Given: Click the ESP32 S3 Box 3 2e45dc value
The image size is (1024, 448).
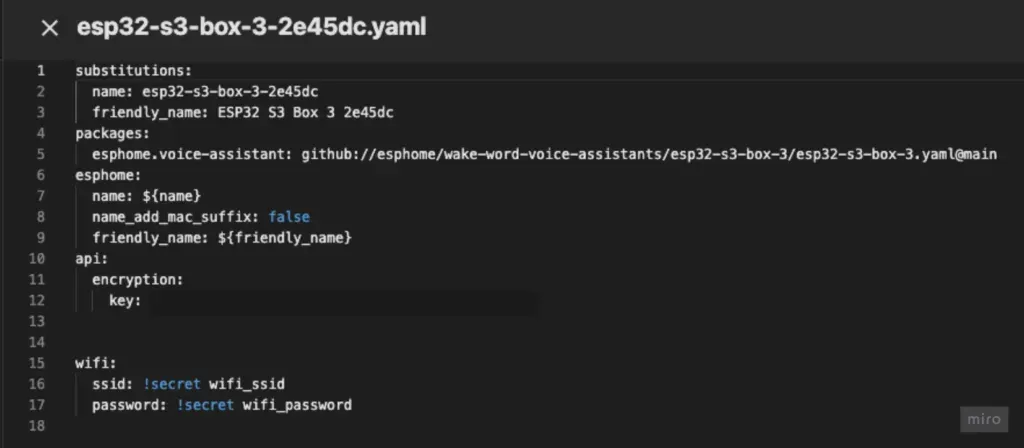Looking at the screenshot, I should pyautogui.click(x=305, y=112).
